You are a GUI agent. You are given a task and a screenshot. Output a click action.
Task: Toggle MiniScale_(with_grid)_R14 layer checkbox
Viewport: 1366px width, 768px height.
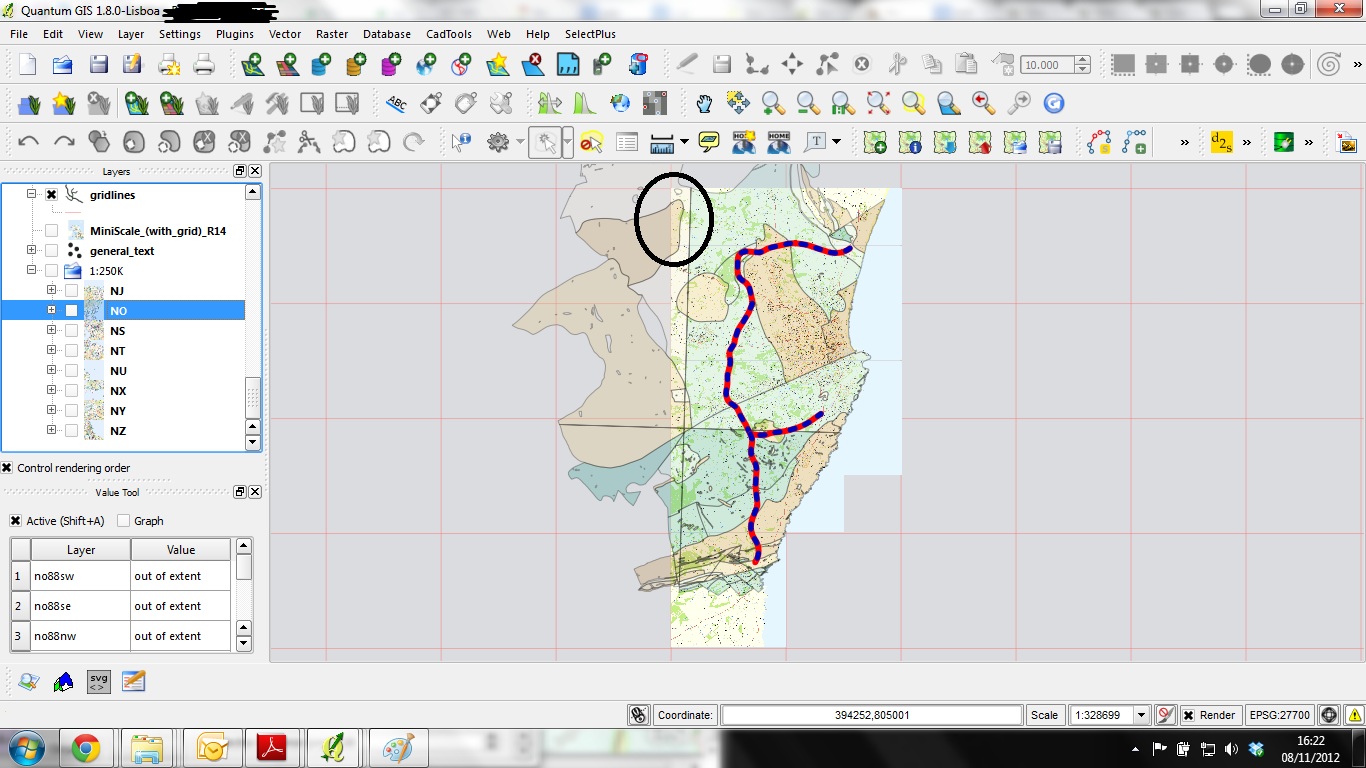point(51,231)
